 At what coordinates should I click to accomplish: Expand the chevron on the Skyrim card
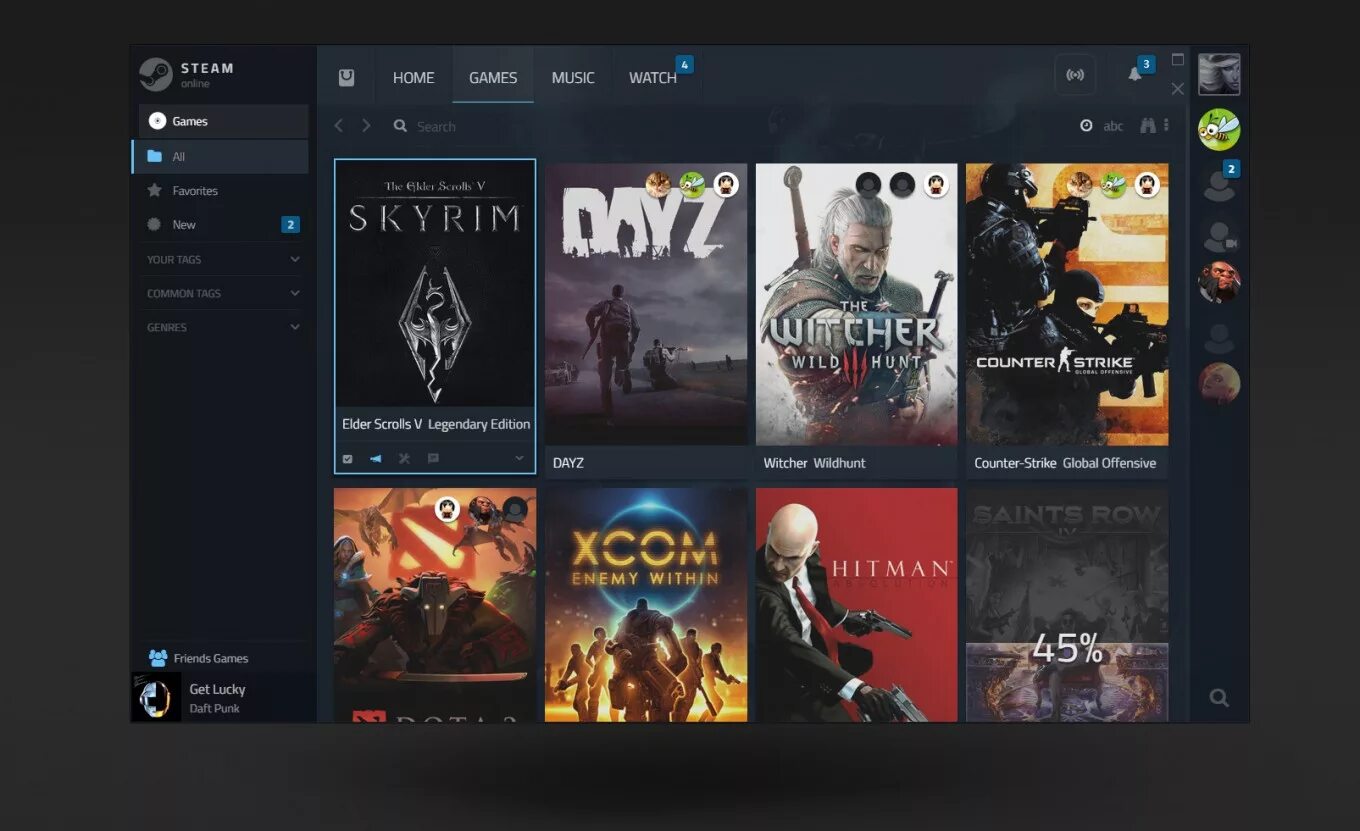click(519, 458)
